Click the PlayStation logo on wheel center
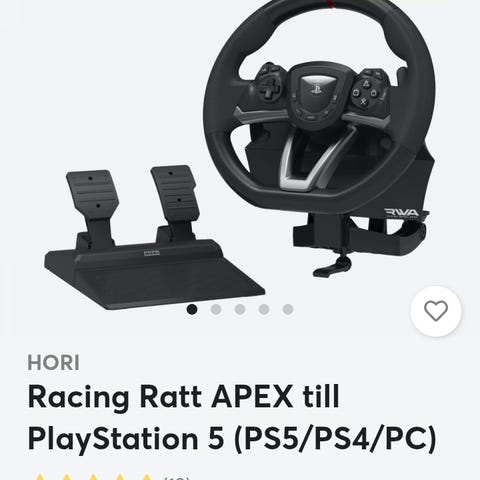Screen dimensions: 480x480 pyautogui.click(x=315, y=90)
